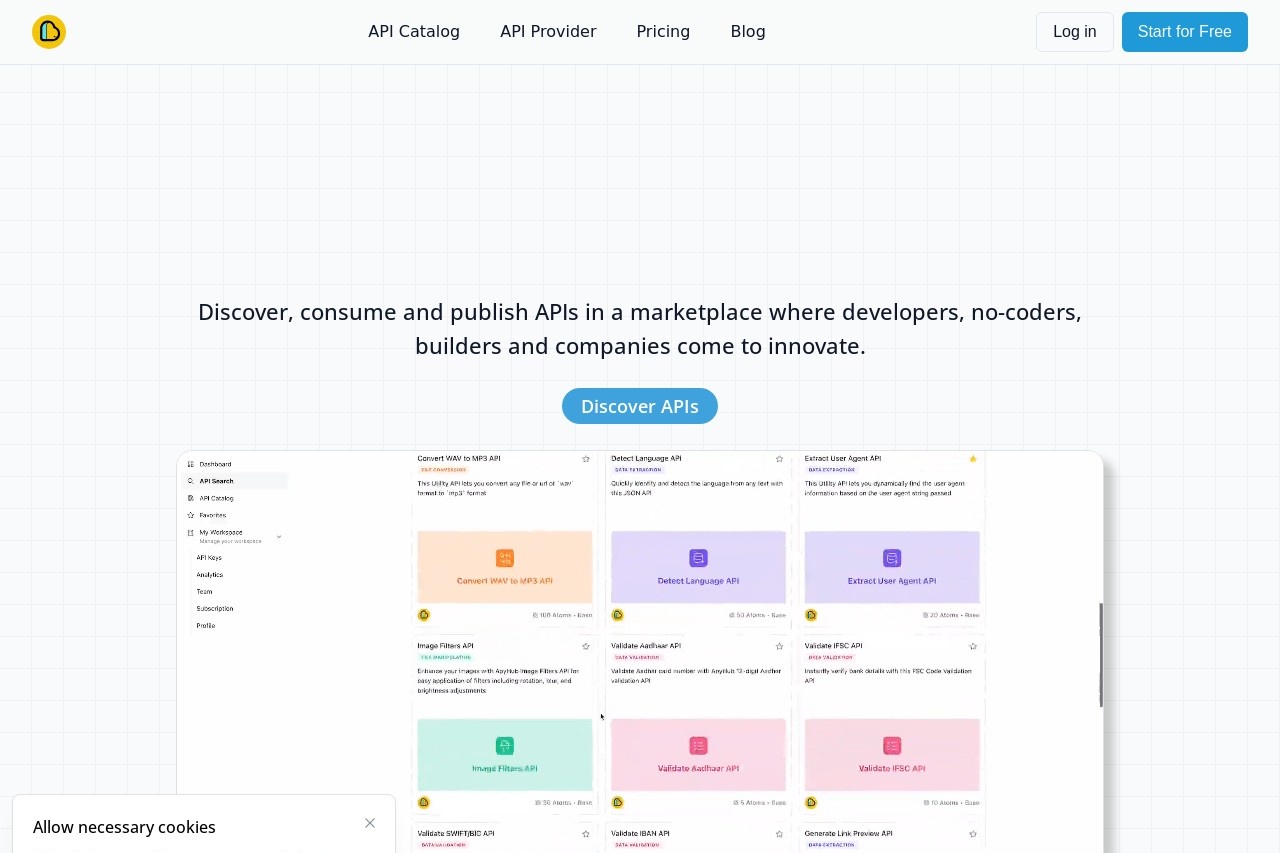
Task: Click the ApyHub logo in header
Action: [x=49, y=32]
